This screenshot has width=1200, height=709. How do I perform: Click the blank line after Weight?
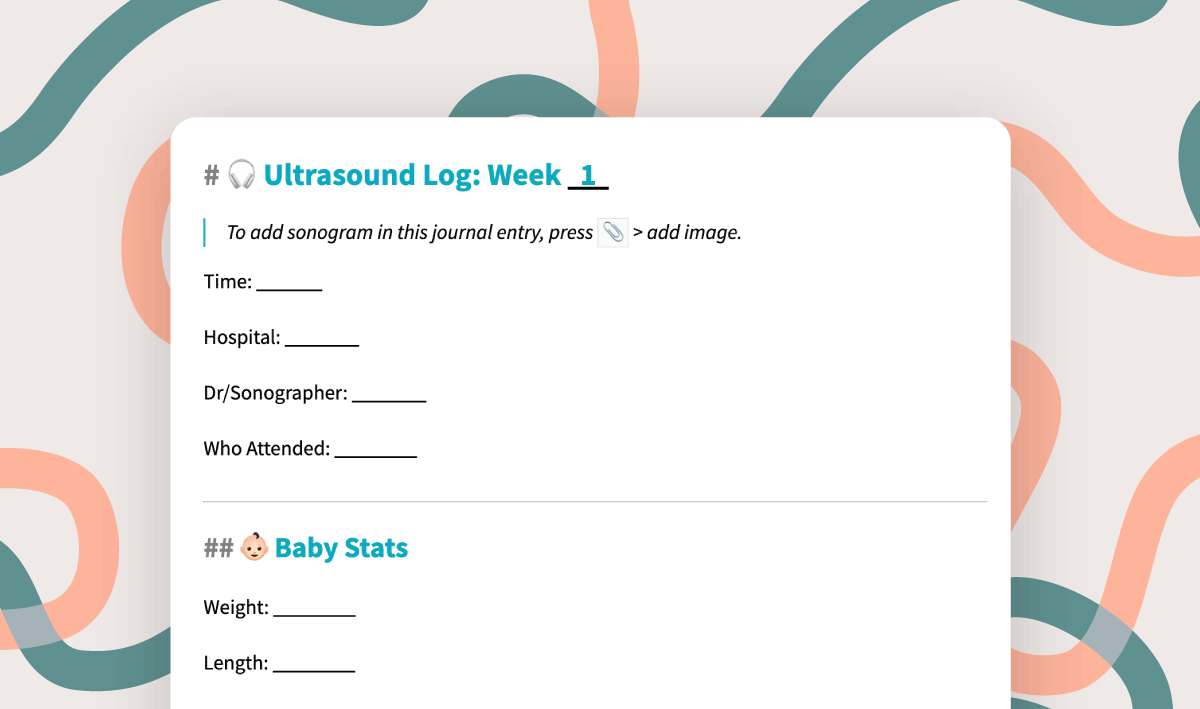point(314,608)
